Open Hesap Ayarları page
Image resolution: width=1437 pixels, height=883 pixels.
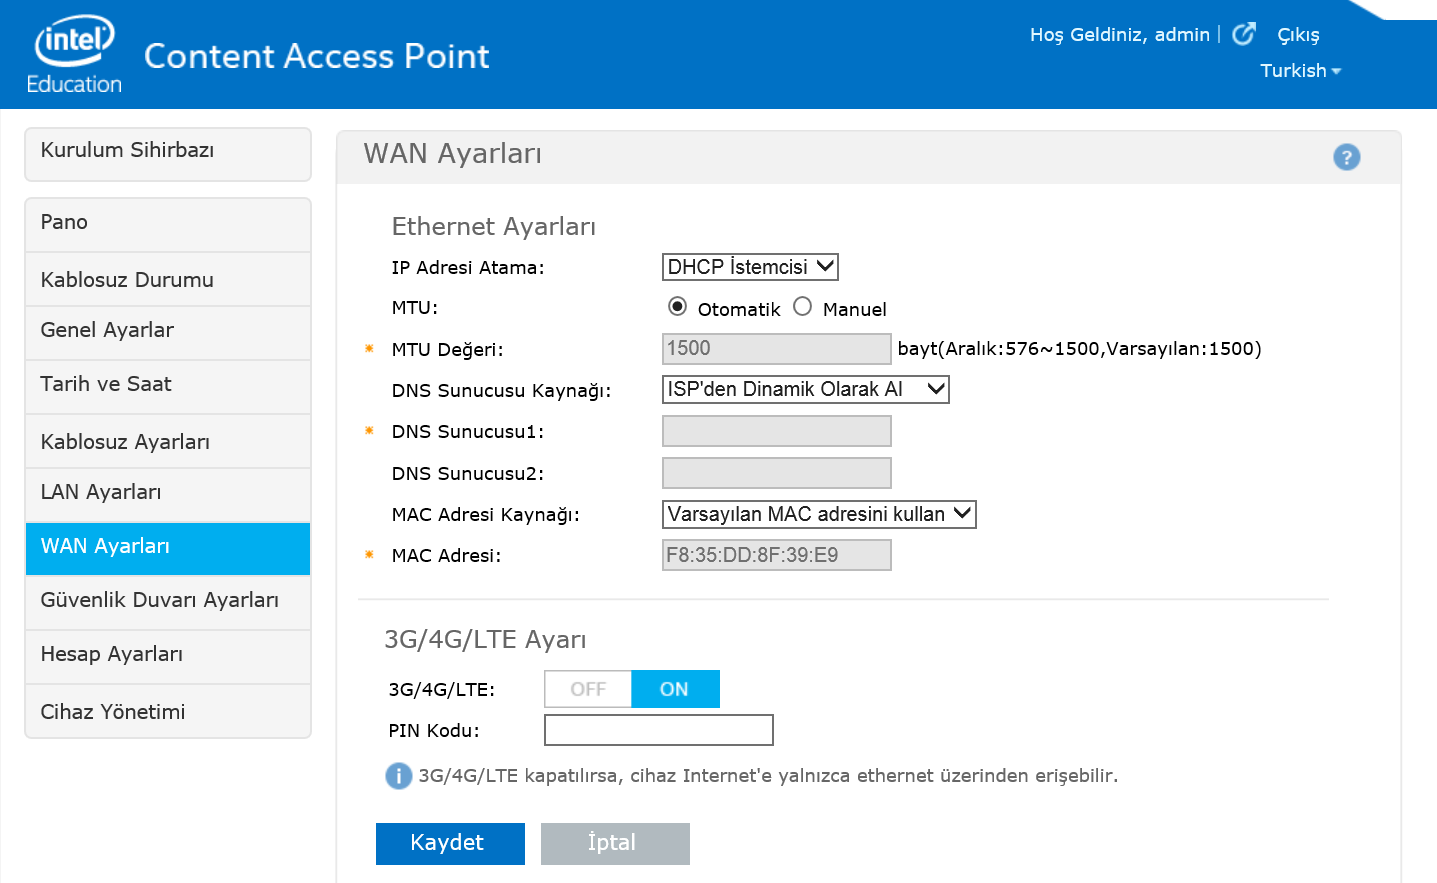point(168,657)
